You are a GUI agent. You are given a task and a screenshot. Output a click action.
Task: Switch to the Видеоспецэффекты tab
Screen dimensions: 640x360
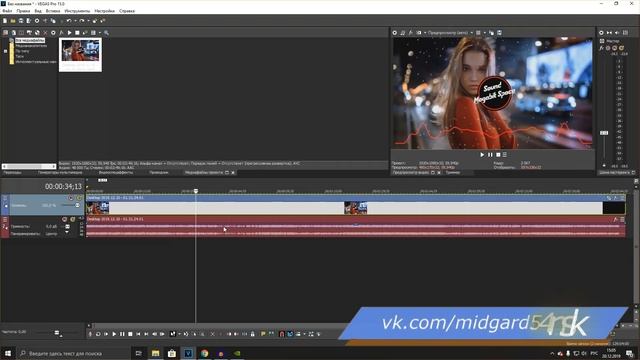tap(116, 173)
